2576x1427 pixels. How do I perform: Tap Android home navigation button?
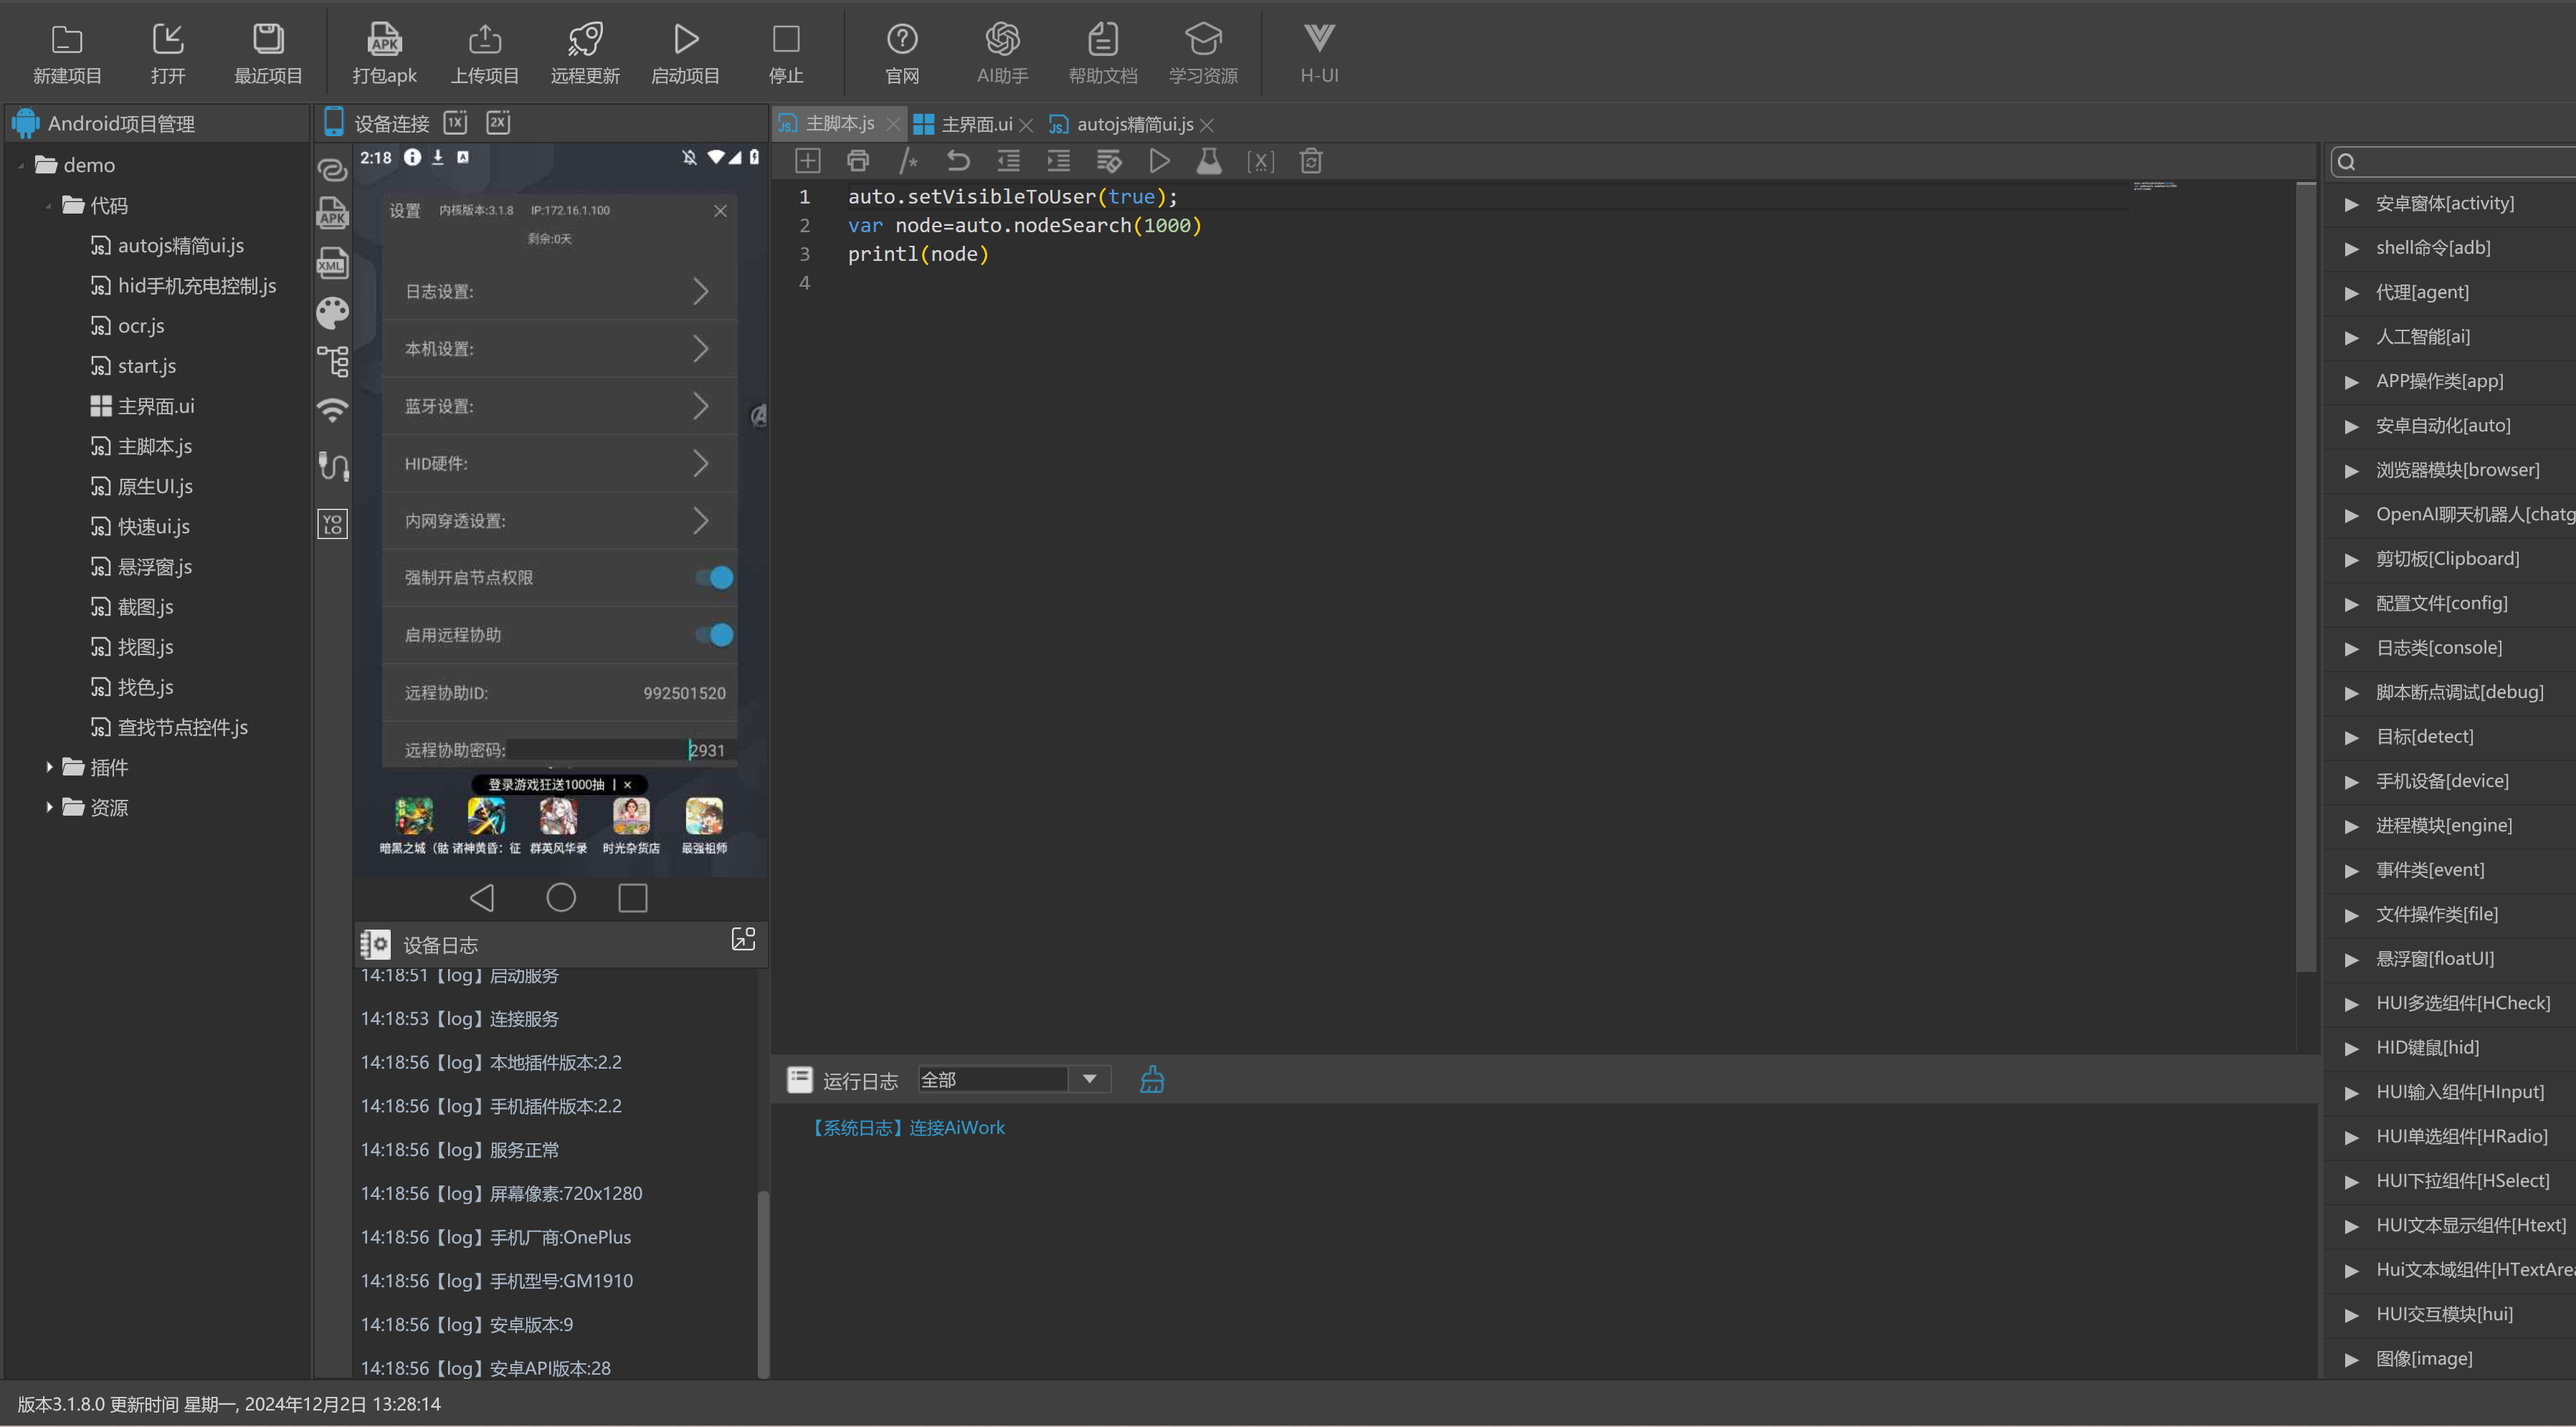pos(561,898)
